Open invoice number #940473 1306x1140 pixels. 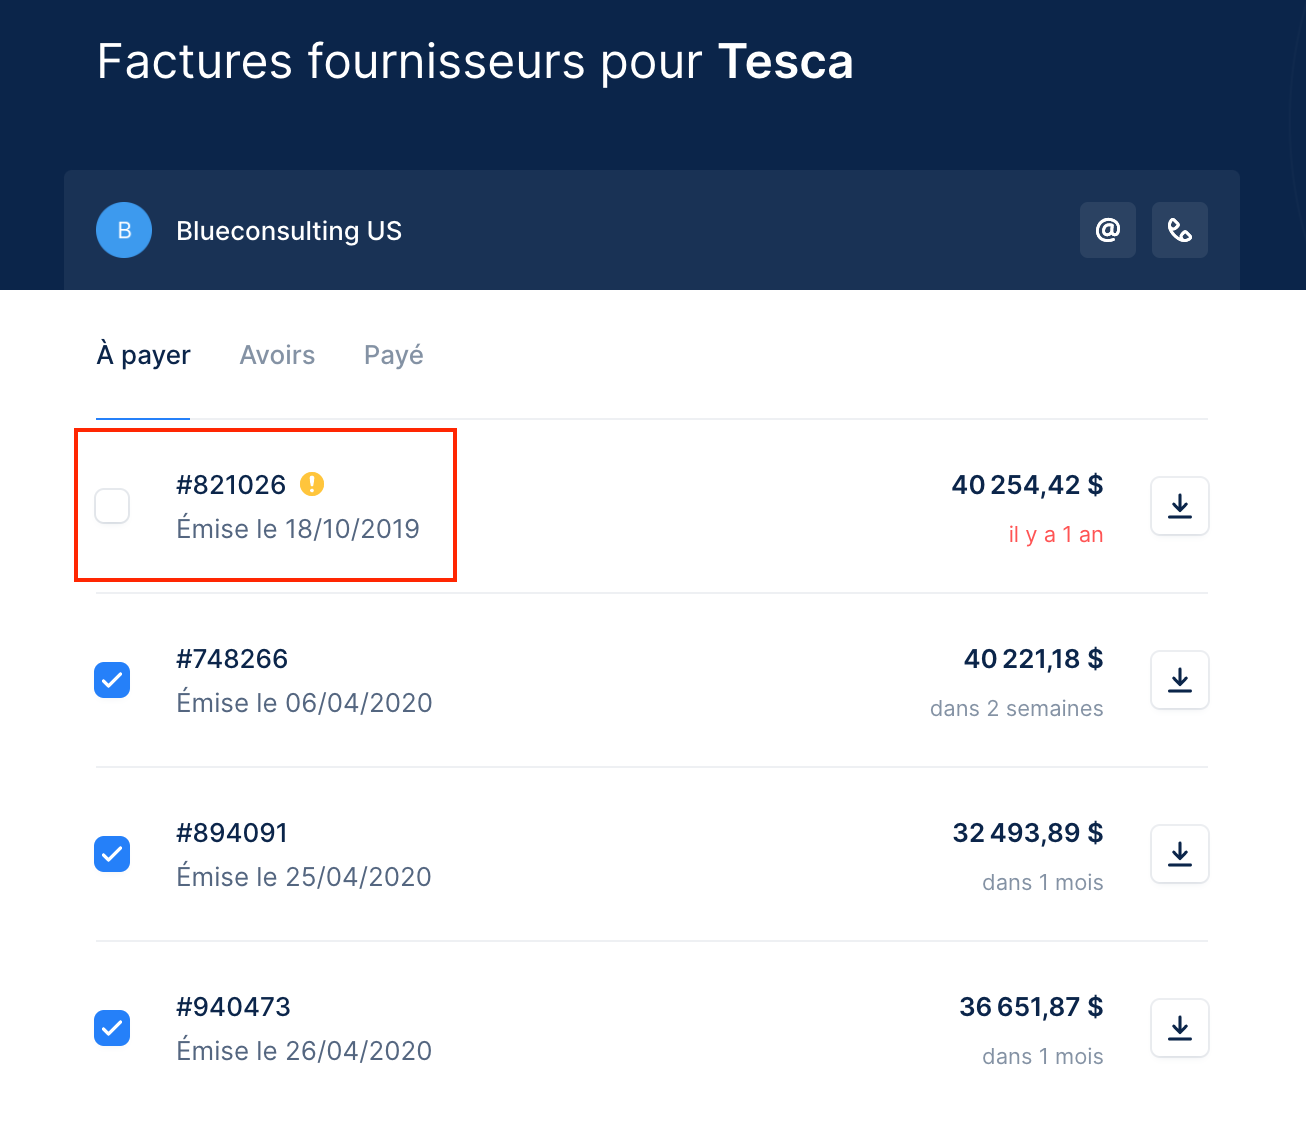[233, 1007]
